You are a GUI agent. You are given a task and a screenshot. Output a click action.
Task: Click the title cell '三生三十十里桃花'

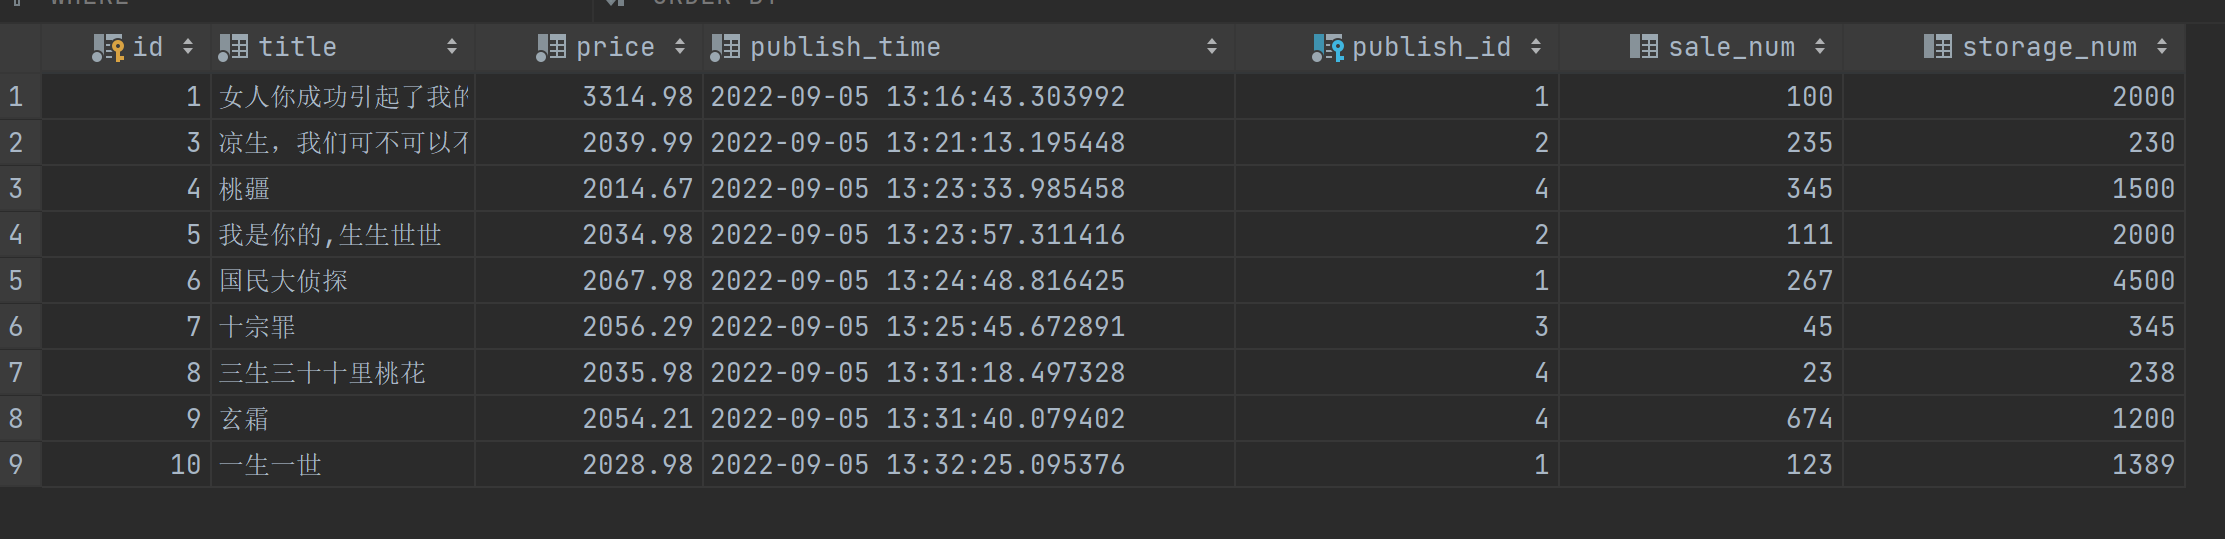(322, 373)
